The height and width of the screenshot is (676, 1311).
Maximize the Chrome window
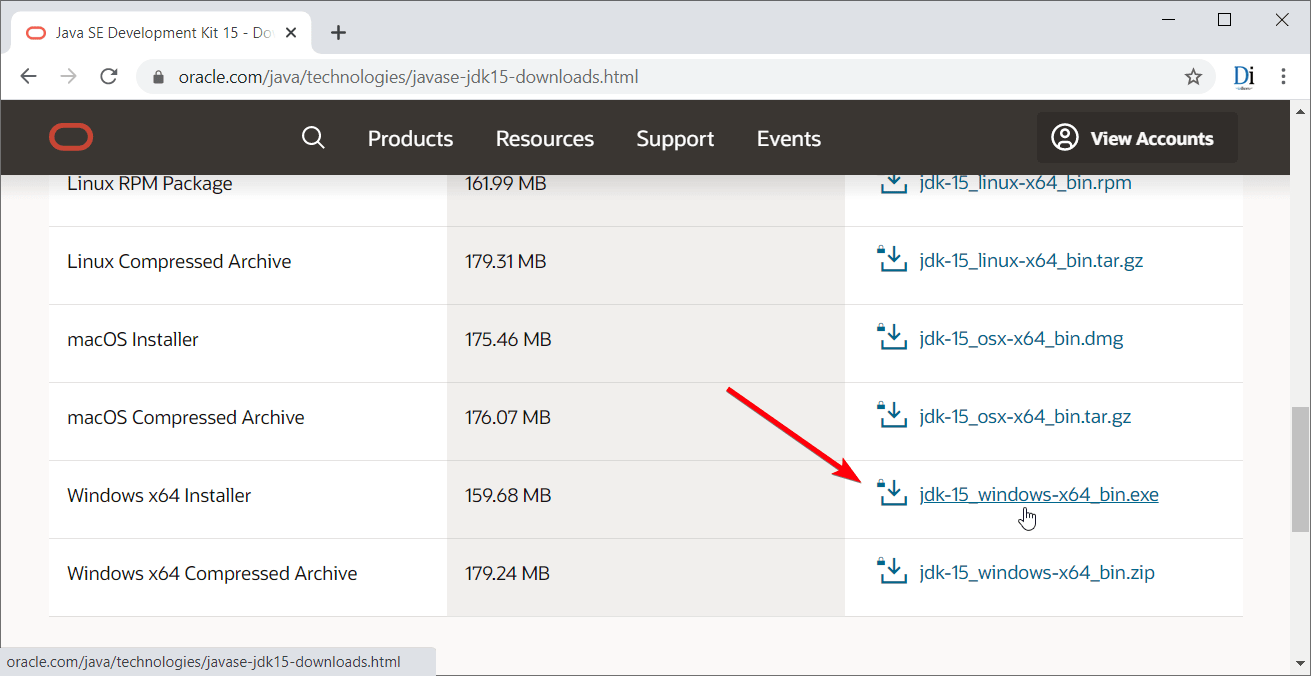click(1225, 19)
